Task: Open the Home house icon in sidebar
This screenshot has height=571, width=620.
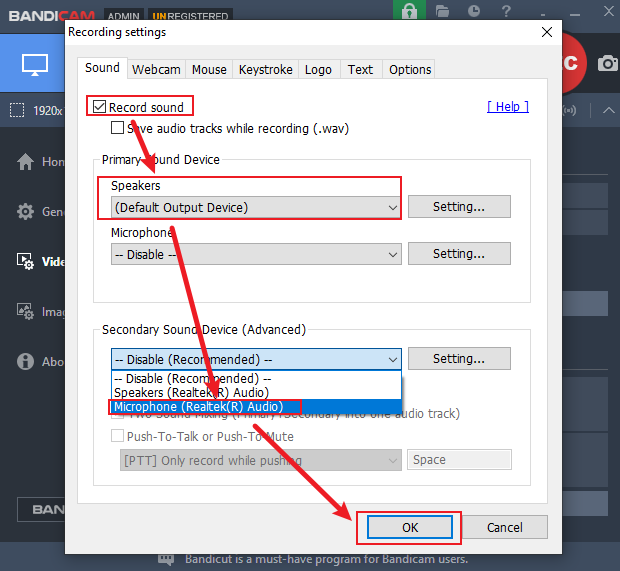Action: (25, 161)
